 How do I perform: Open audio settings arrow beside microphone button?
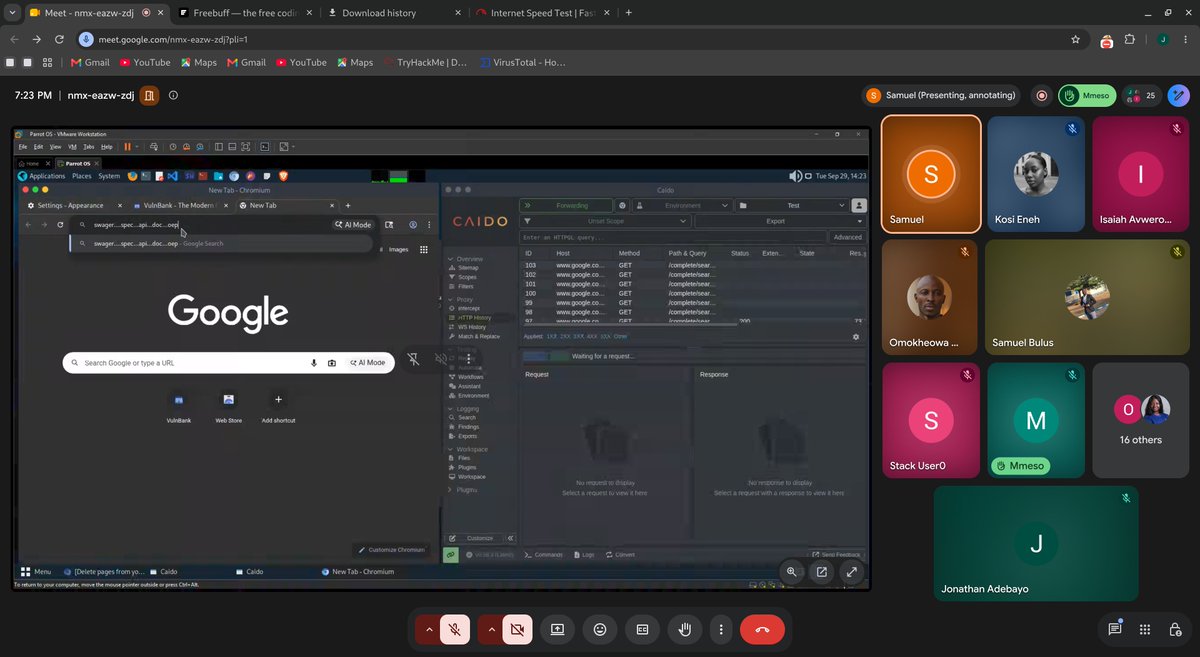(429, 629)
